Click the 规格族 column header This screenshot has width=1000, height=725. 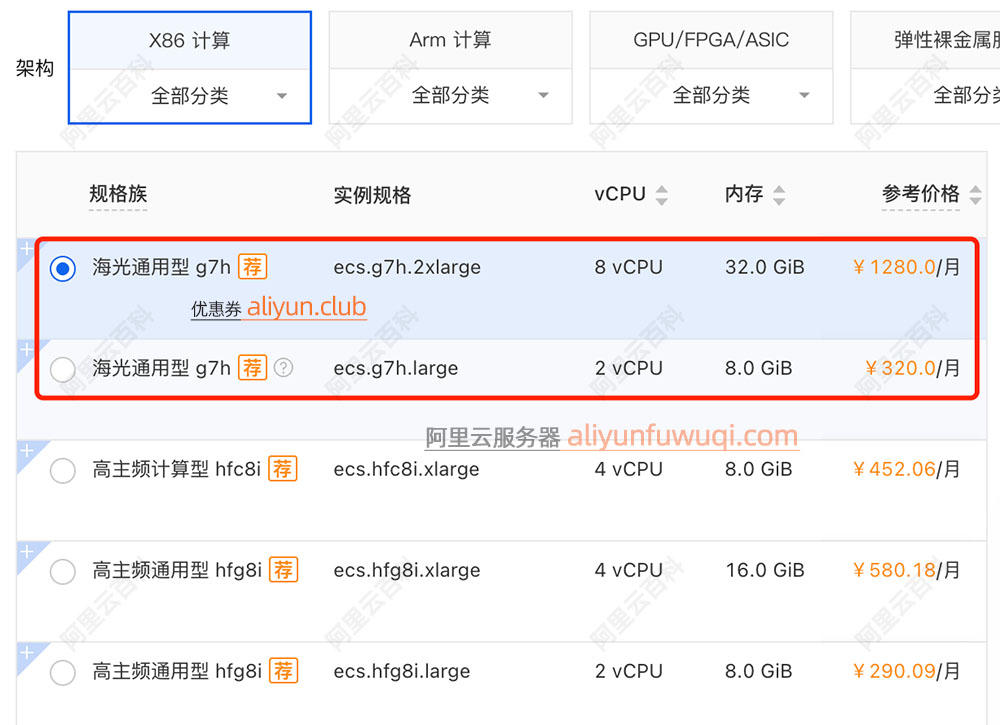point(118,194)
